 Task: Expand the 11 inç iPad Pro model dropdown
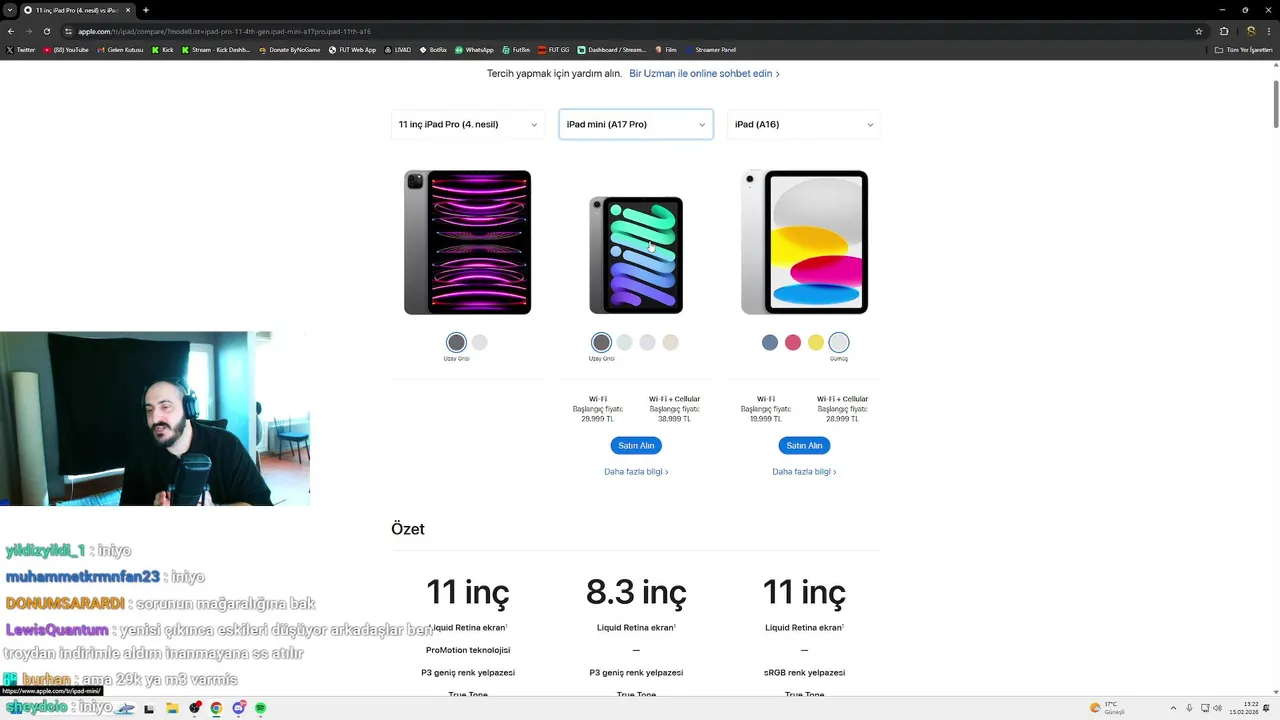468,124
